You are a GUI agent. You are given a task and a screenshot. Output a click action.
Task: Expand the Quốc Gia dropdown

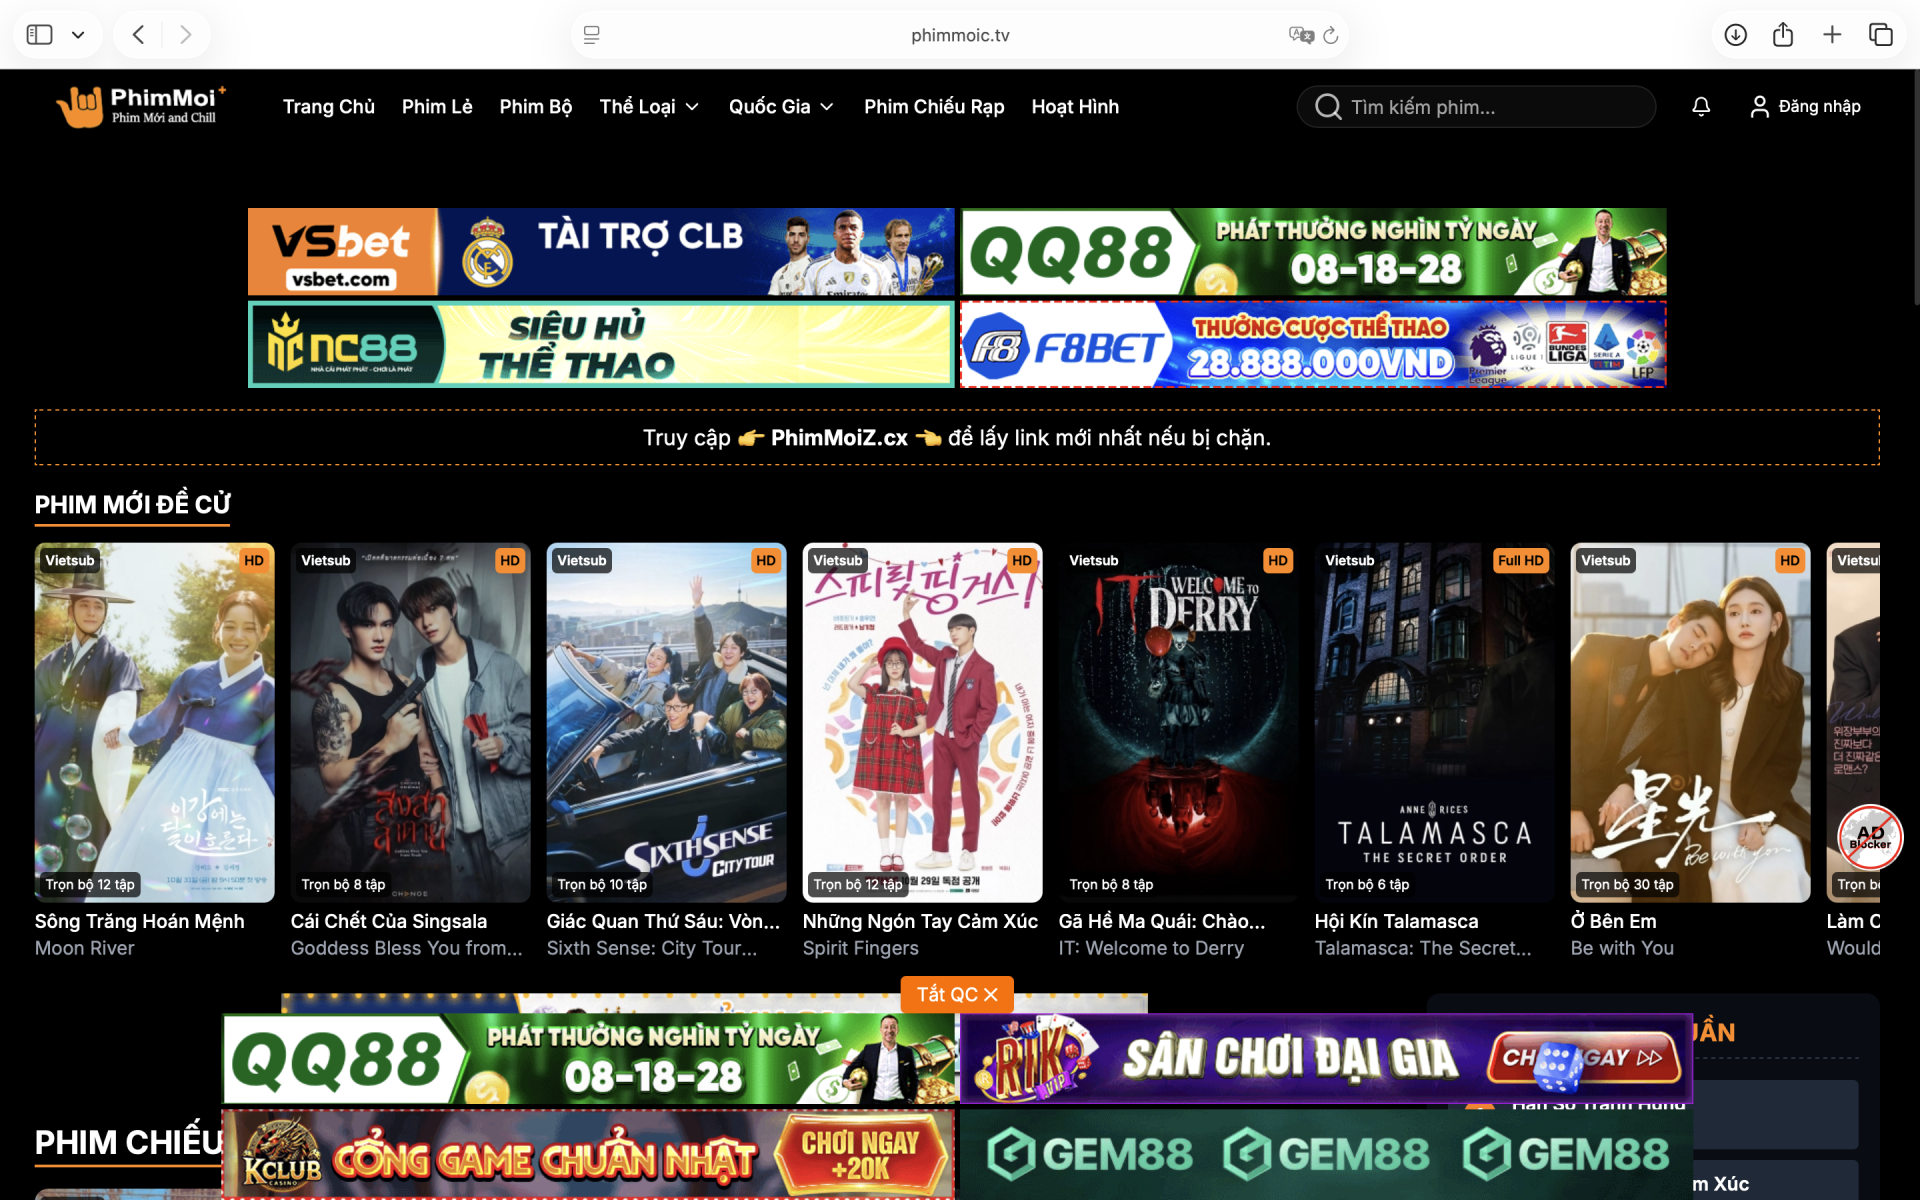[781, 106]
